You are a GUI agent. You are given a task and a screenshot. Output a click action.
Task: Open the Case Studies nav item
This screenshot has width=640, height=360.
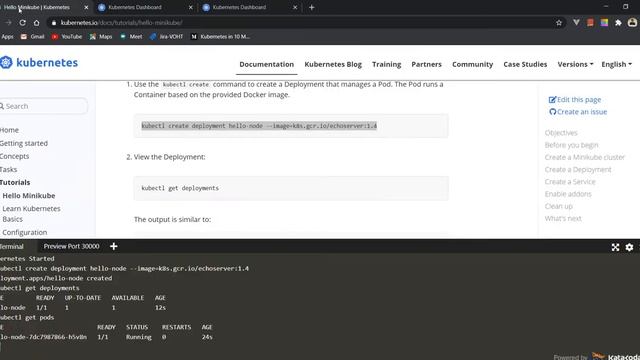click(x=525, y=64)
